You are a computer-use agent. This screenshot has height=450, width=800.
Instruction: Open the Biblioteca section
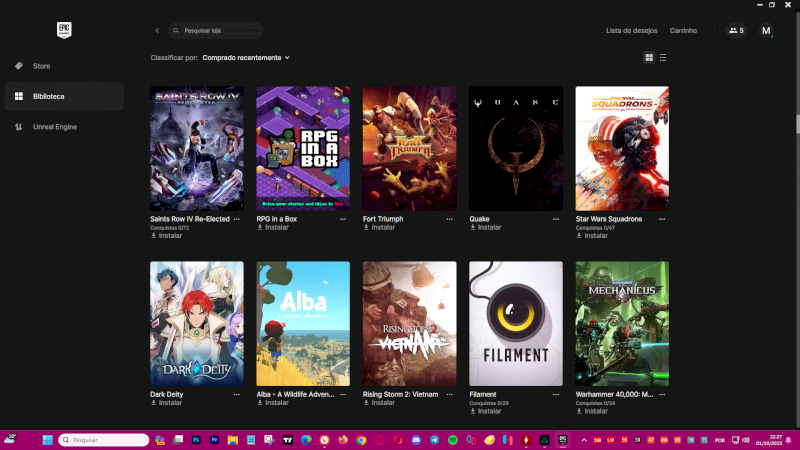click(x=64, y=96)
